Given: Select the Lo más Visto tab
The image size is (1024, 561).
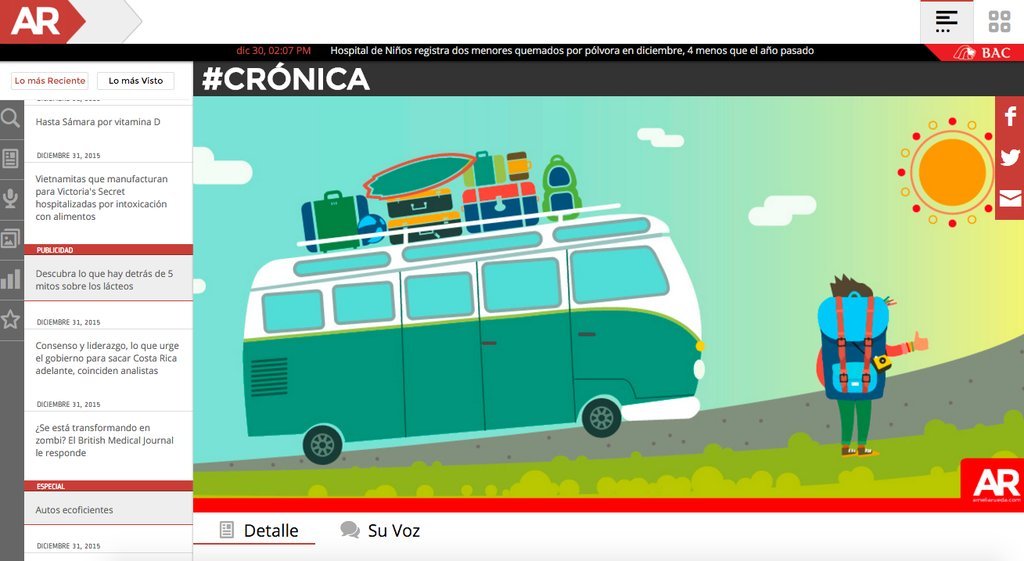Looking at the screenshot, I should 136,81.
